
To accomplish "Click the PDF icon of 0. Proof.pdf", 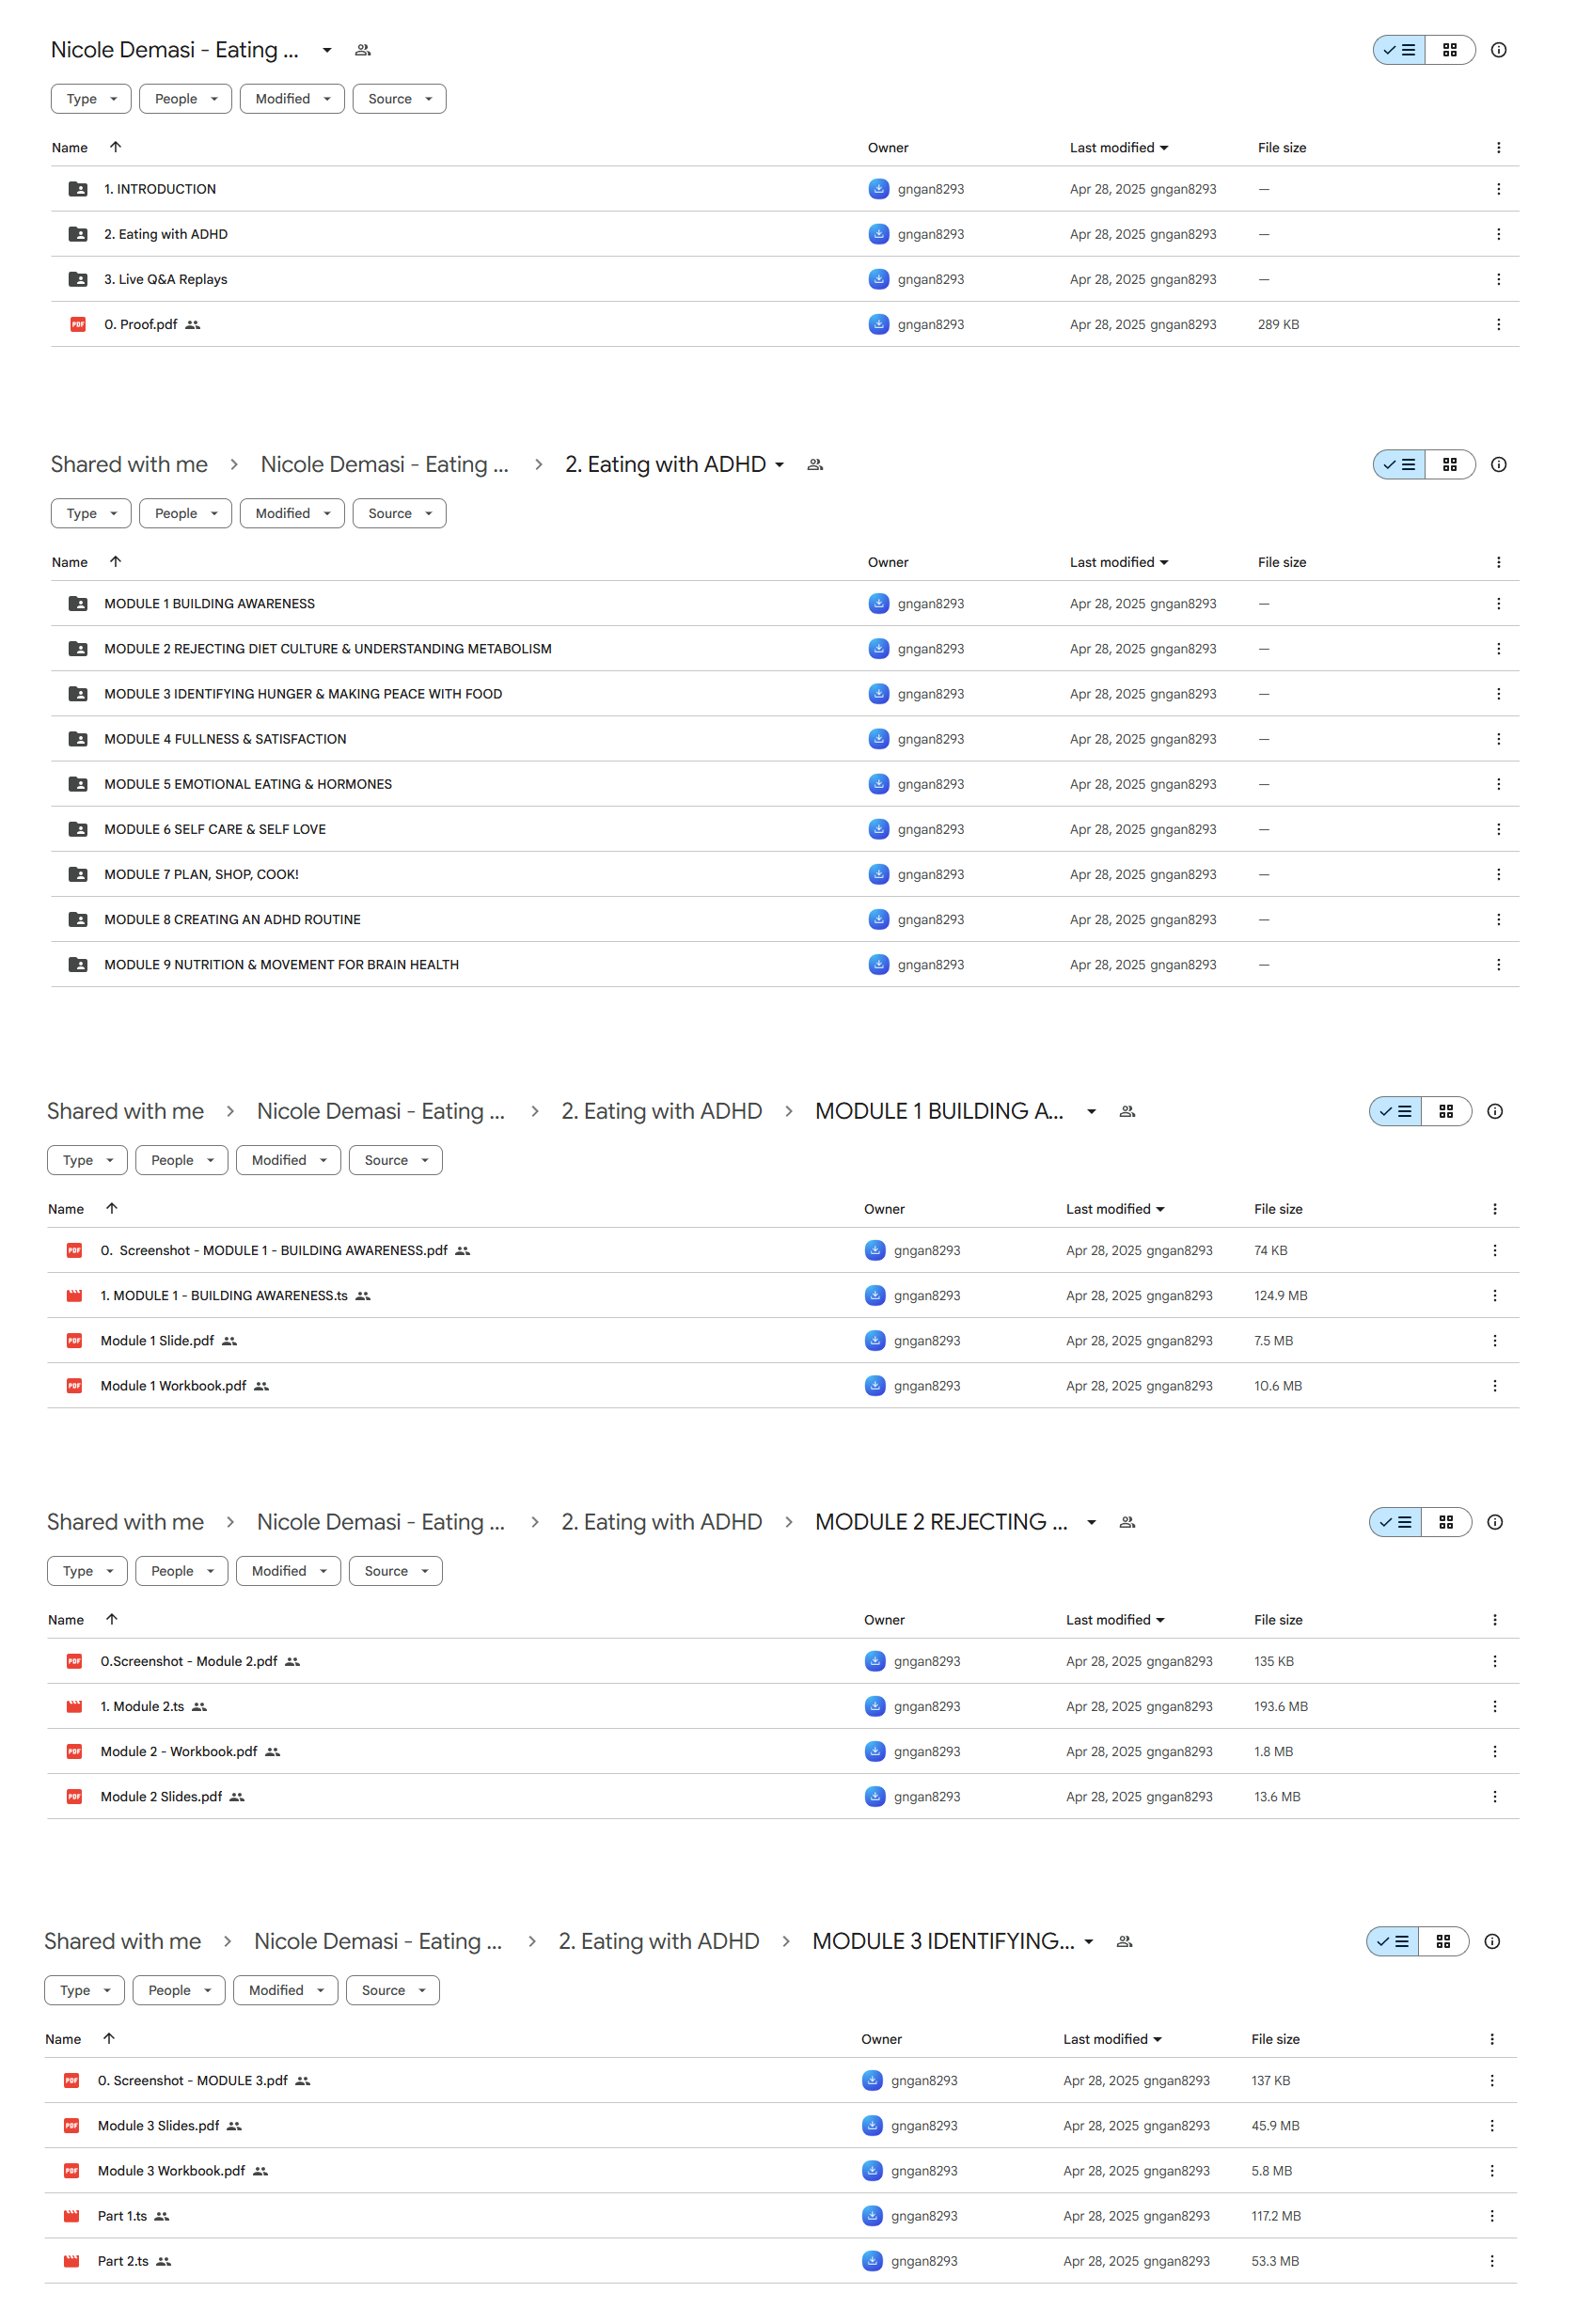I will tap(77, 324).
